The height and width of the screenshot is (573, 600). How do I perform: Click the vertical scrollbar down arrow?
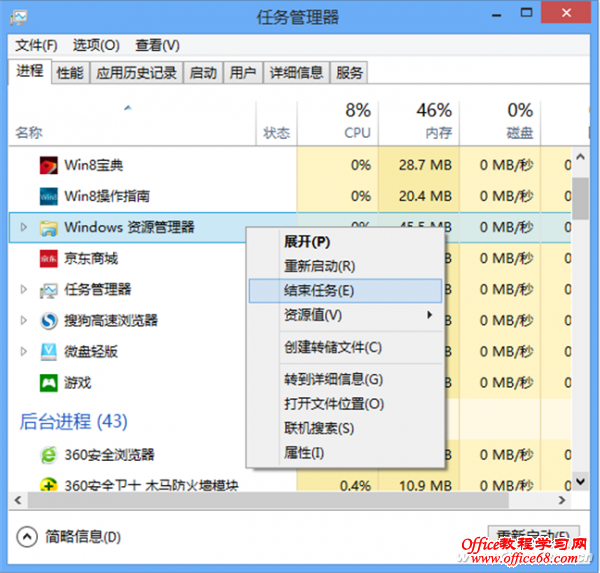tap(581, 481)
